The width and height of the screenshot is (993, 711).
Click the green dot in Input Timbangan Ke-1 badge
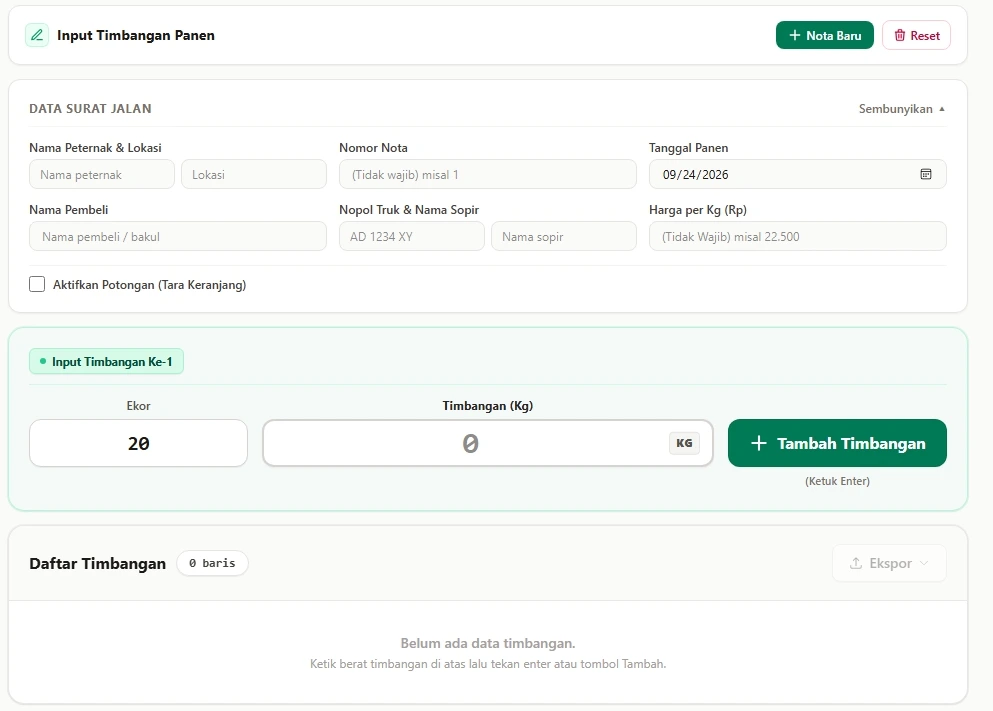[x=43, y=362]
